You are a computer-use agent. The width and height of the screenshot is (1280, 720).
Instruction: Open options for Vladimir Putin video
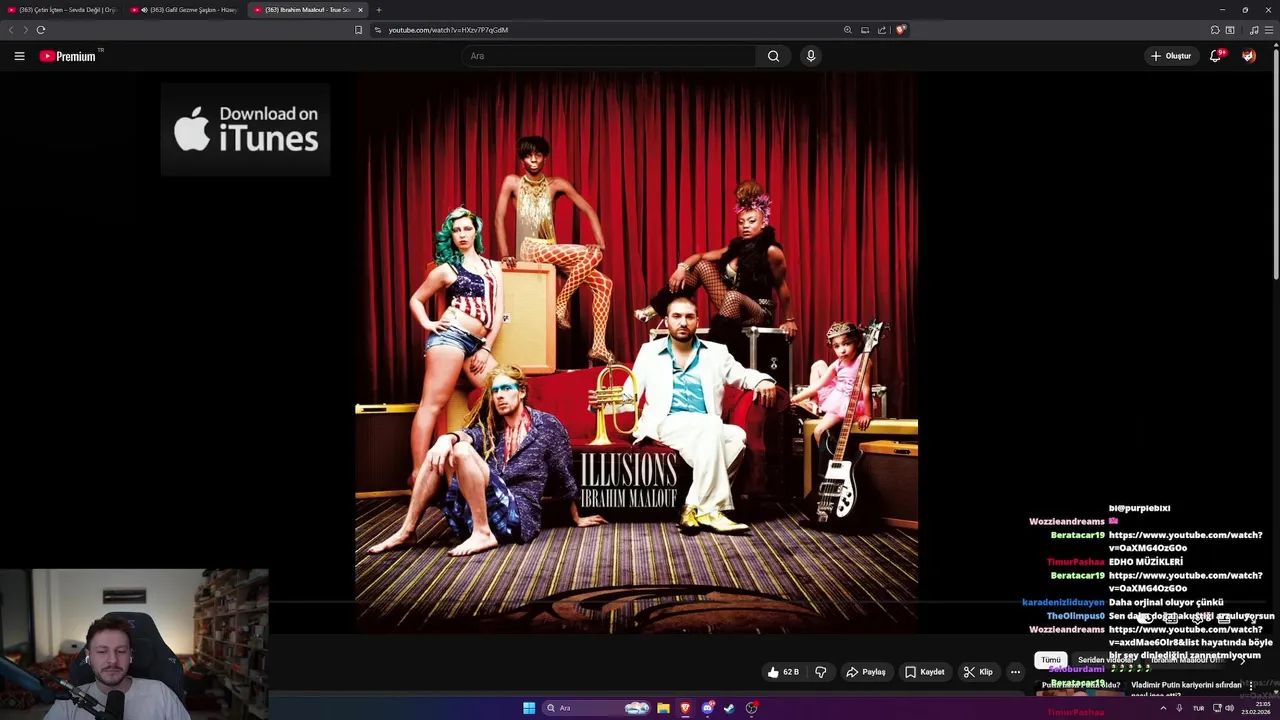(1250, 686)
